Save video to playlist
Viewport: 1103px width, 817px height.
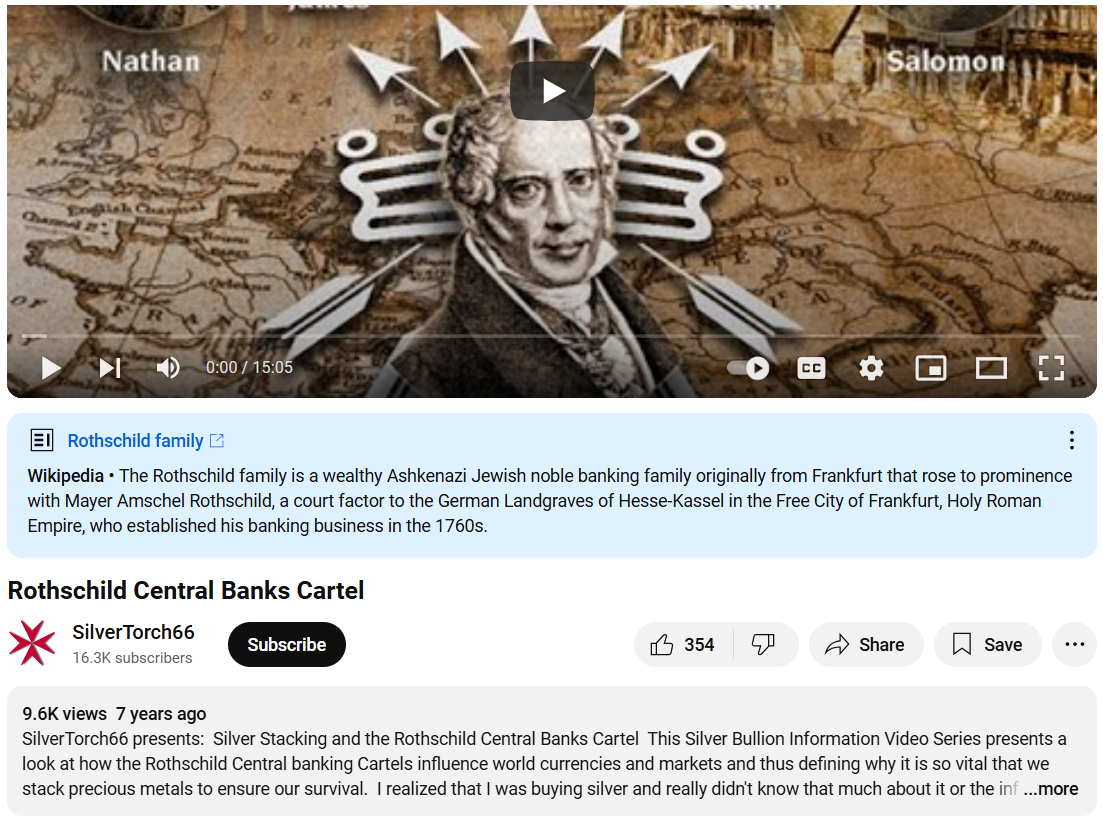(x=987, y=645)
